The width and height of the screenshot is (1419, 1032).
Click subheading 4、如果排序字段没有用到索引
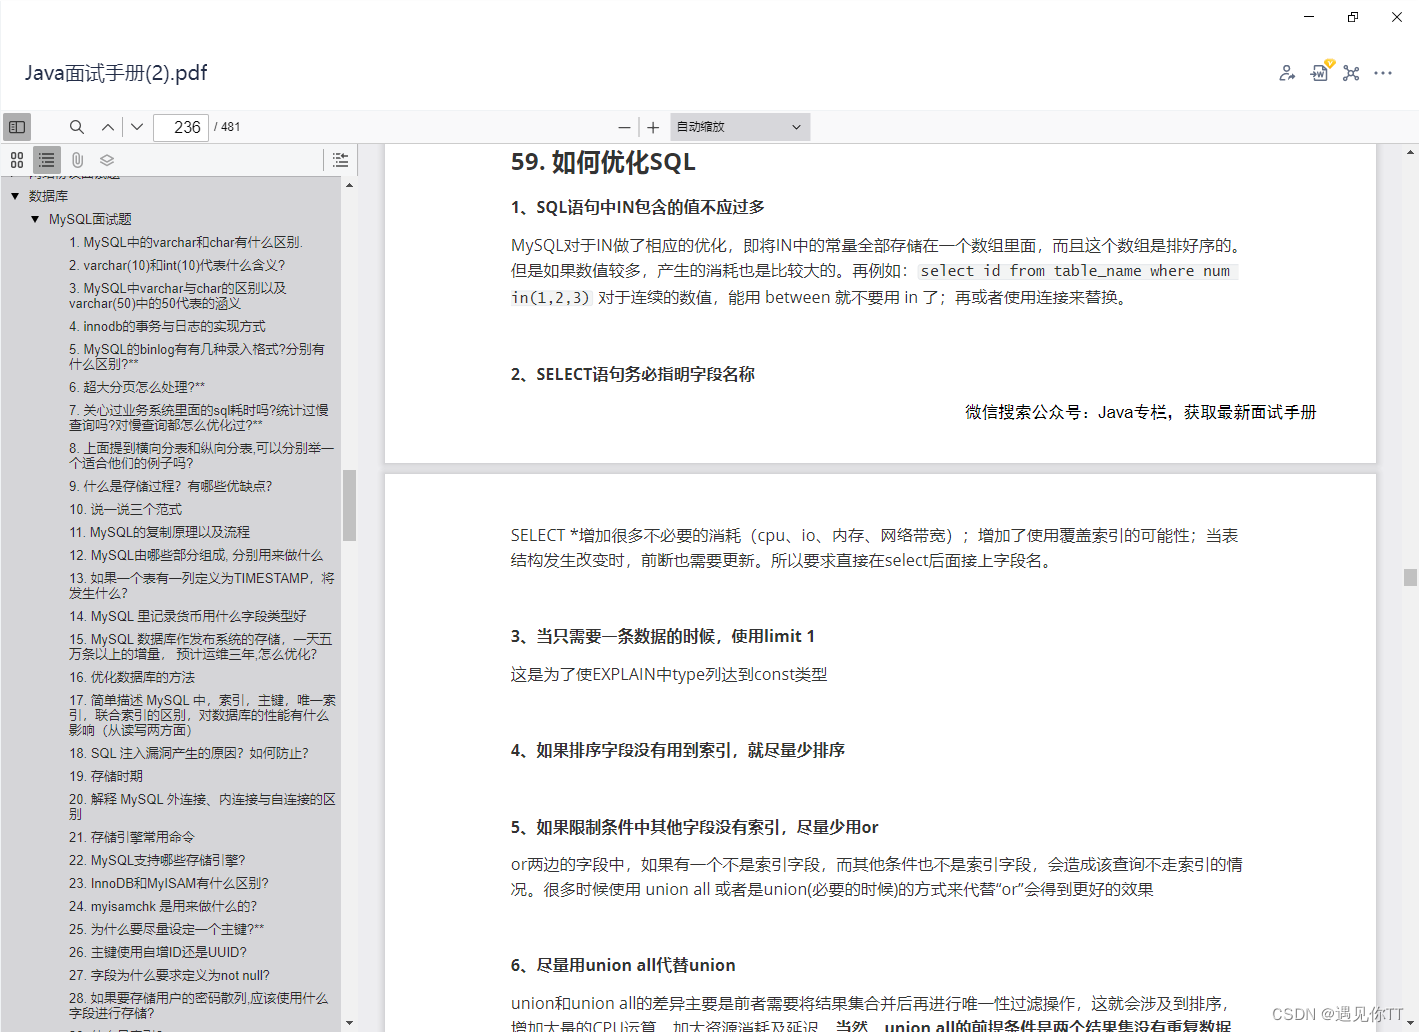pyautogui.click(x=678, y=750)
